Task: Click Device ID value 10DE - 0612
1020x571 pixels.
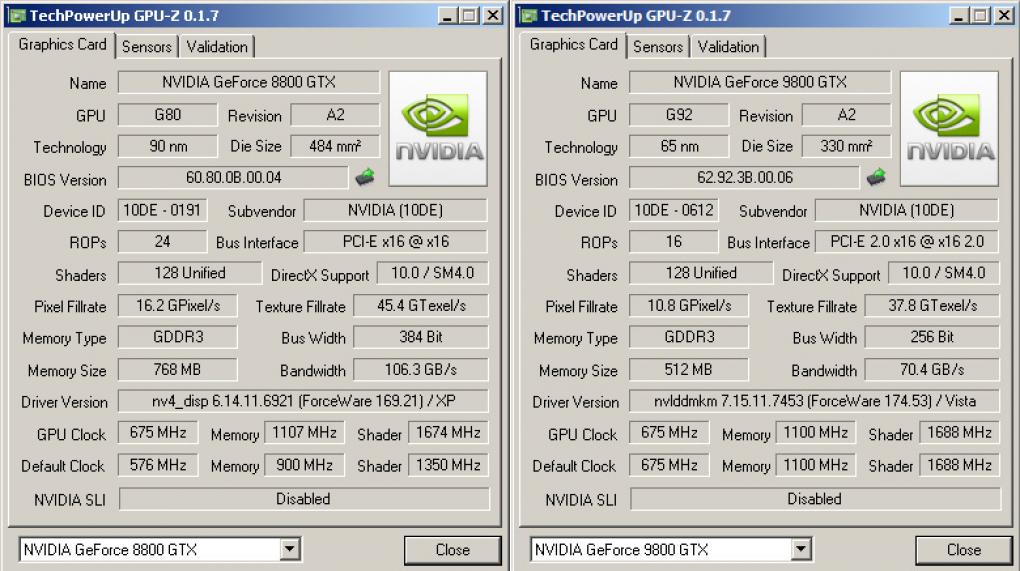Action: pyautogui.click(x=673, y=210)
